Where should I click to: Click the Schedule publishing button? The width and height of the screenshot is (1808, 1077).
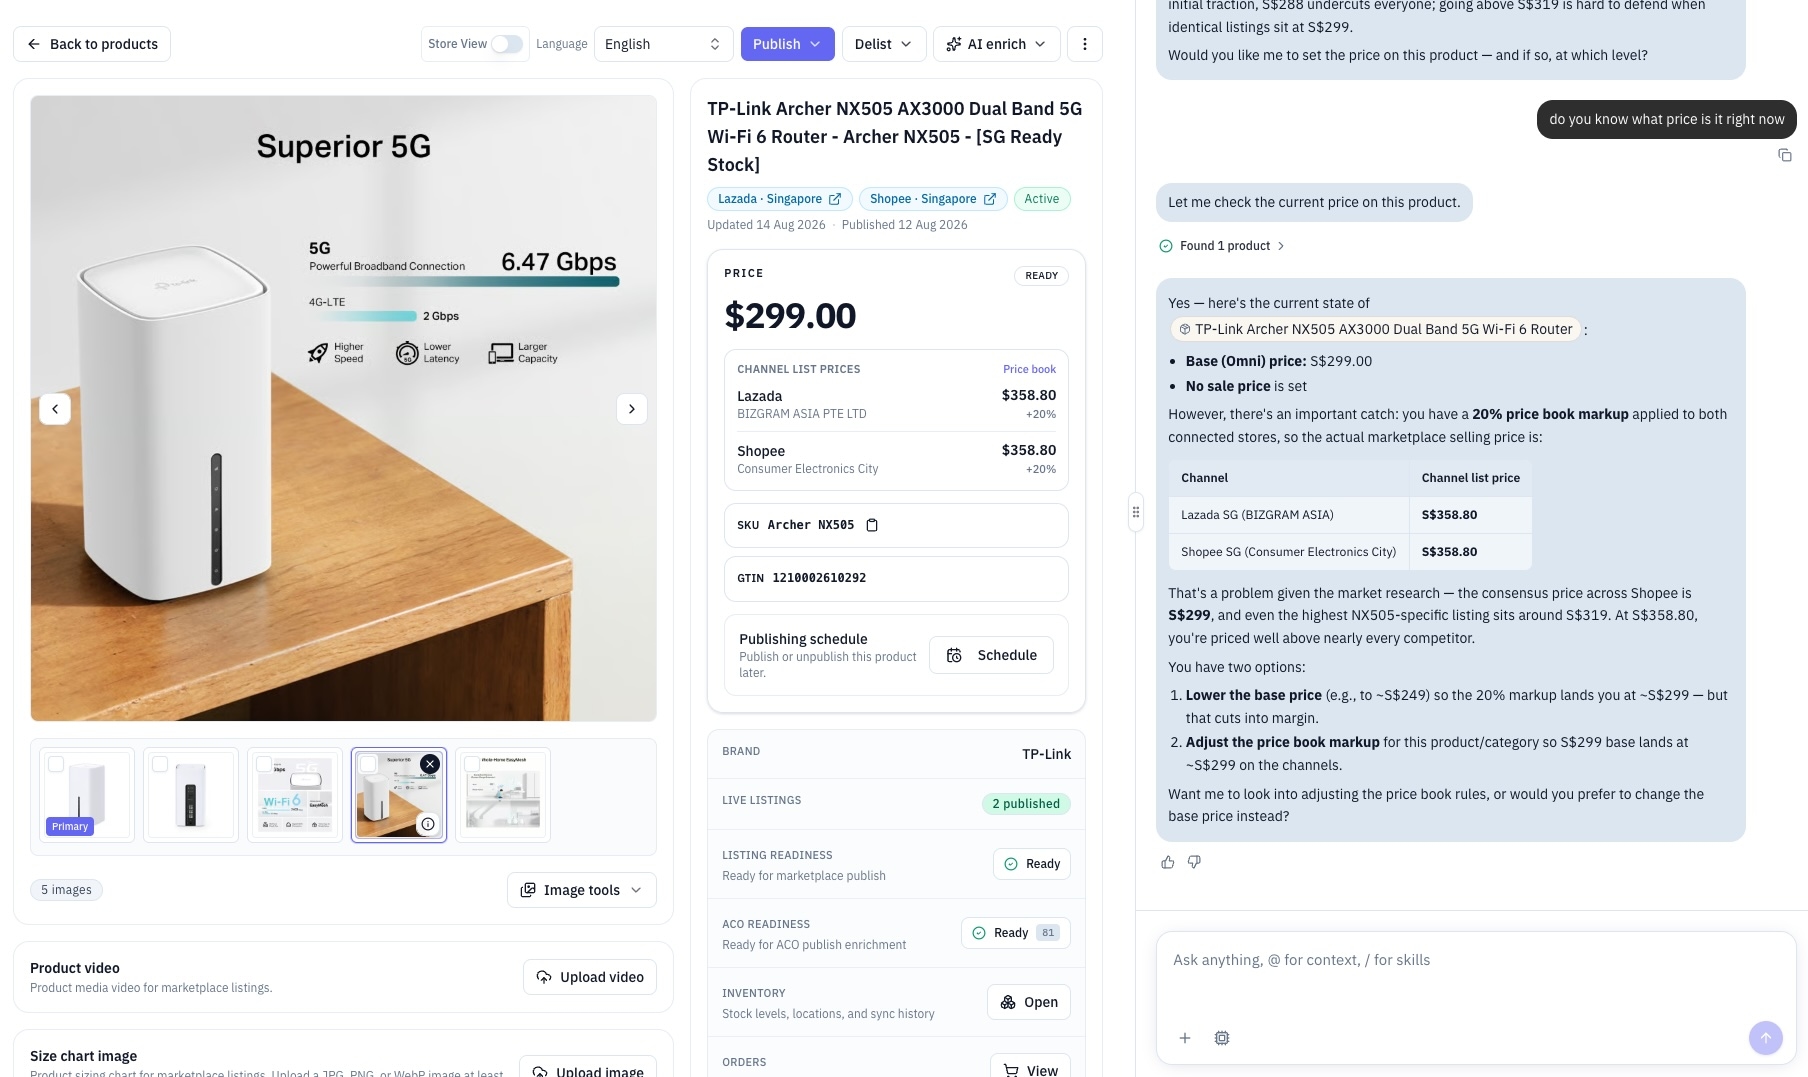coord(991,655)
